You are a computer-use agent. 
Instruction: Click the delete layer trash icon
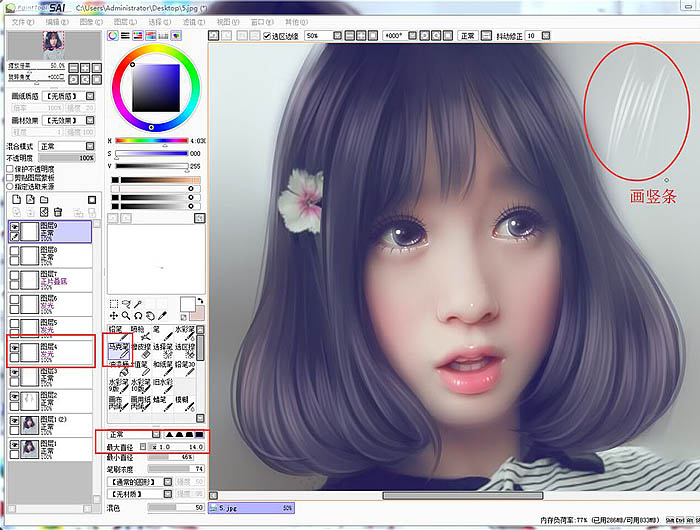[57, 212]
